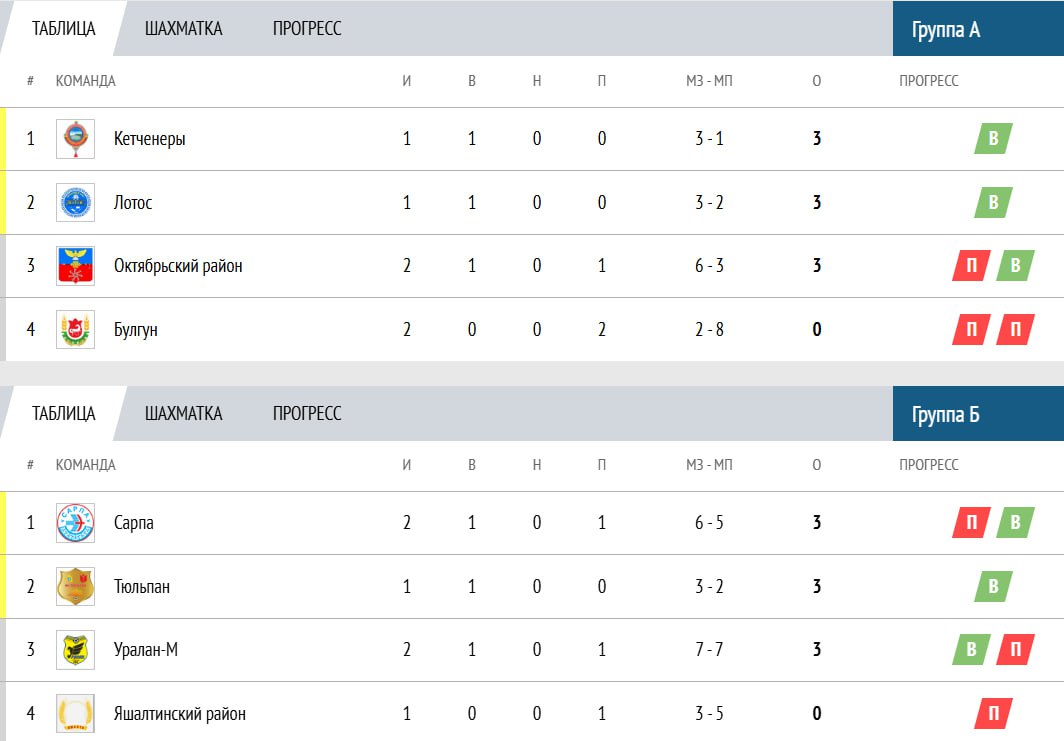1064x741 pixels.
Task: Click the Группа Б header label
Action: 946,415
